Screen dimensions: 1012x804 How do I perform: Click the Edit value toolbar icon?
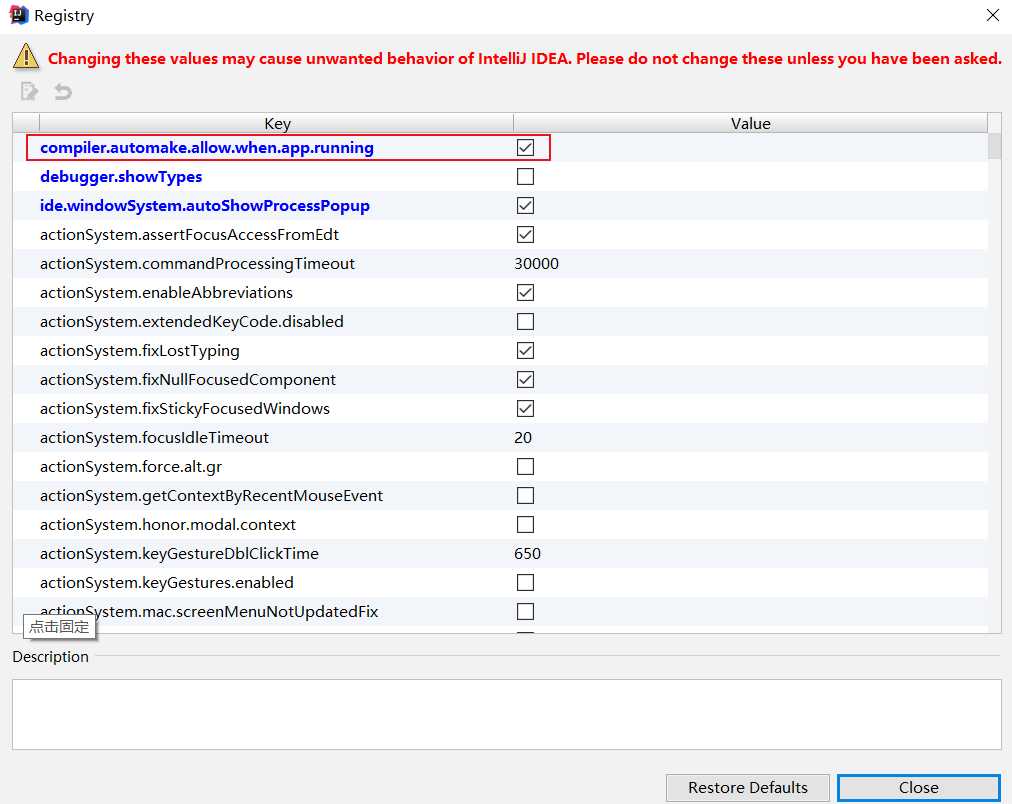point(29,92)
